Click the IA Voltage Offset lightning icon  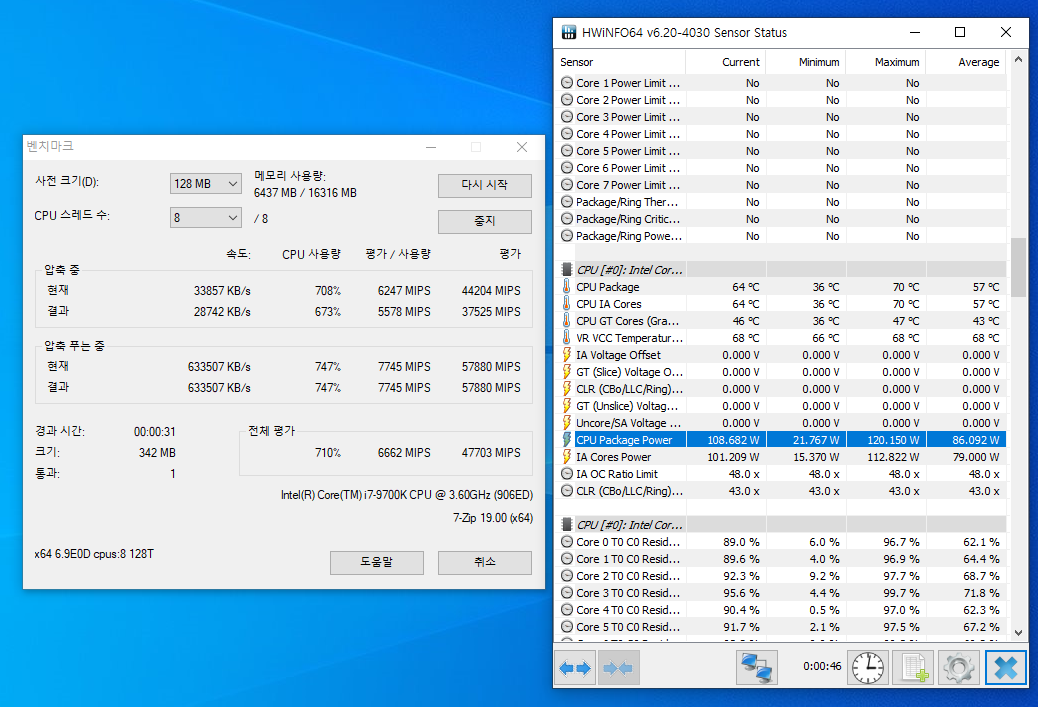[x=567, y=355]
